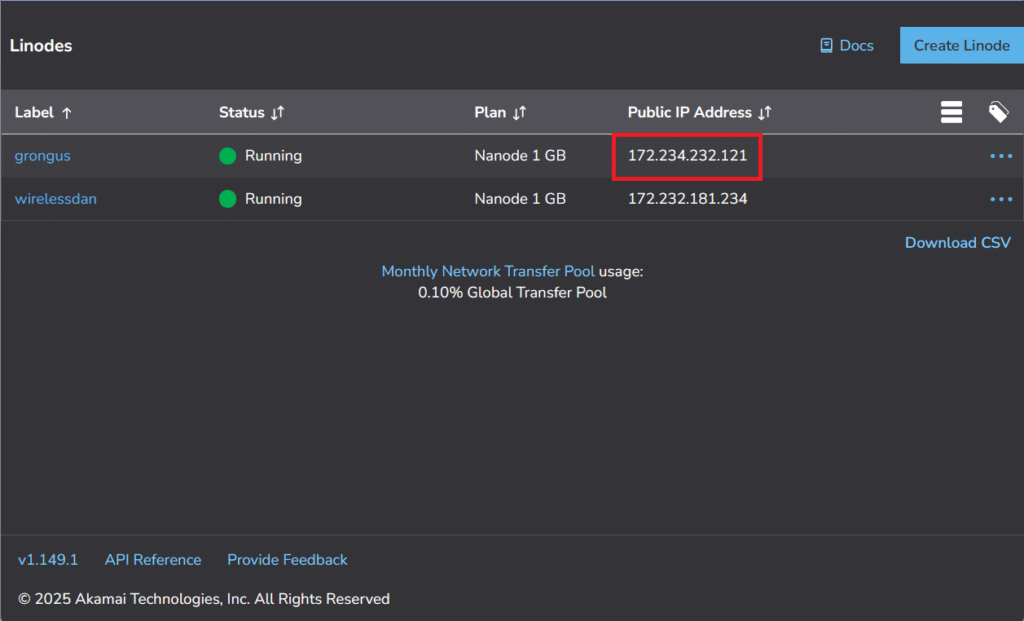
Task: Open the wirelessdan Linode
Action: click(55, 199)
